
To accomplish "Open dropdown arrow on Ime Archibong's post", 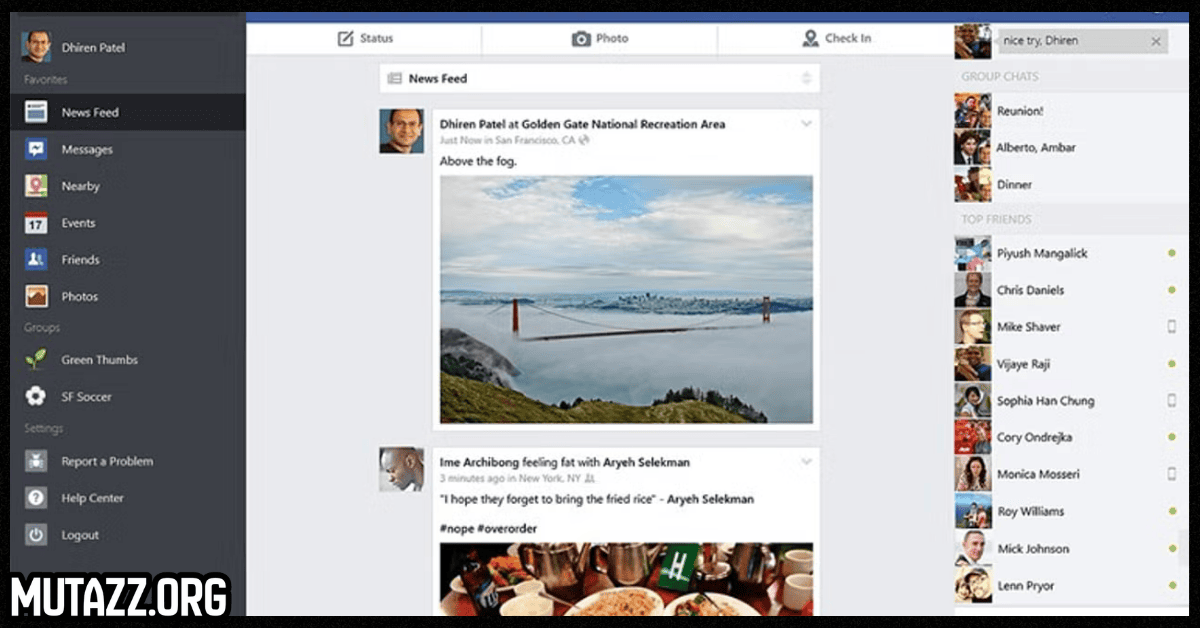I will tap(806, 462).
